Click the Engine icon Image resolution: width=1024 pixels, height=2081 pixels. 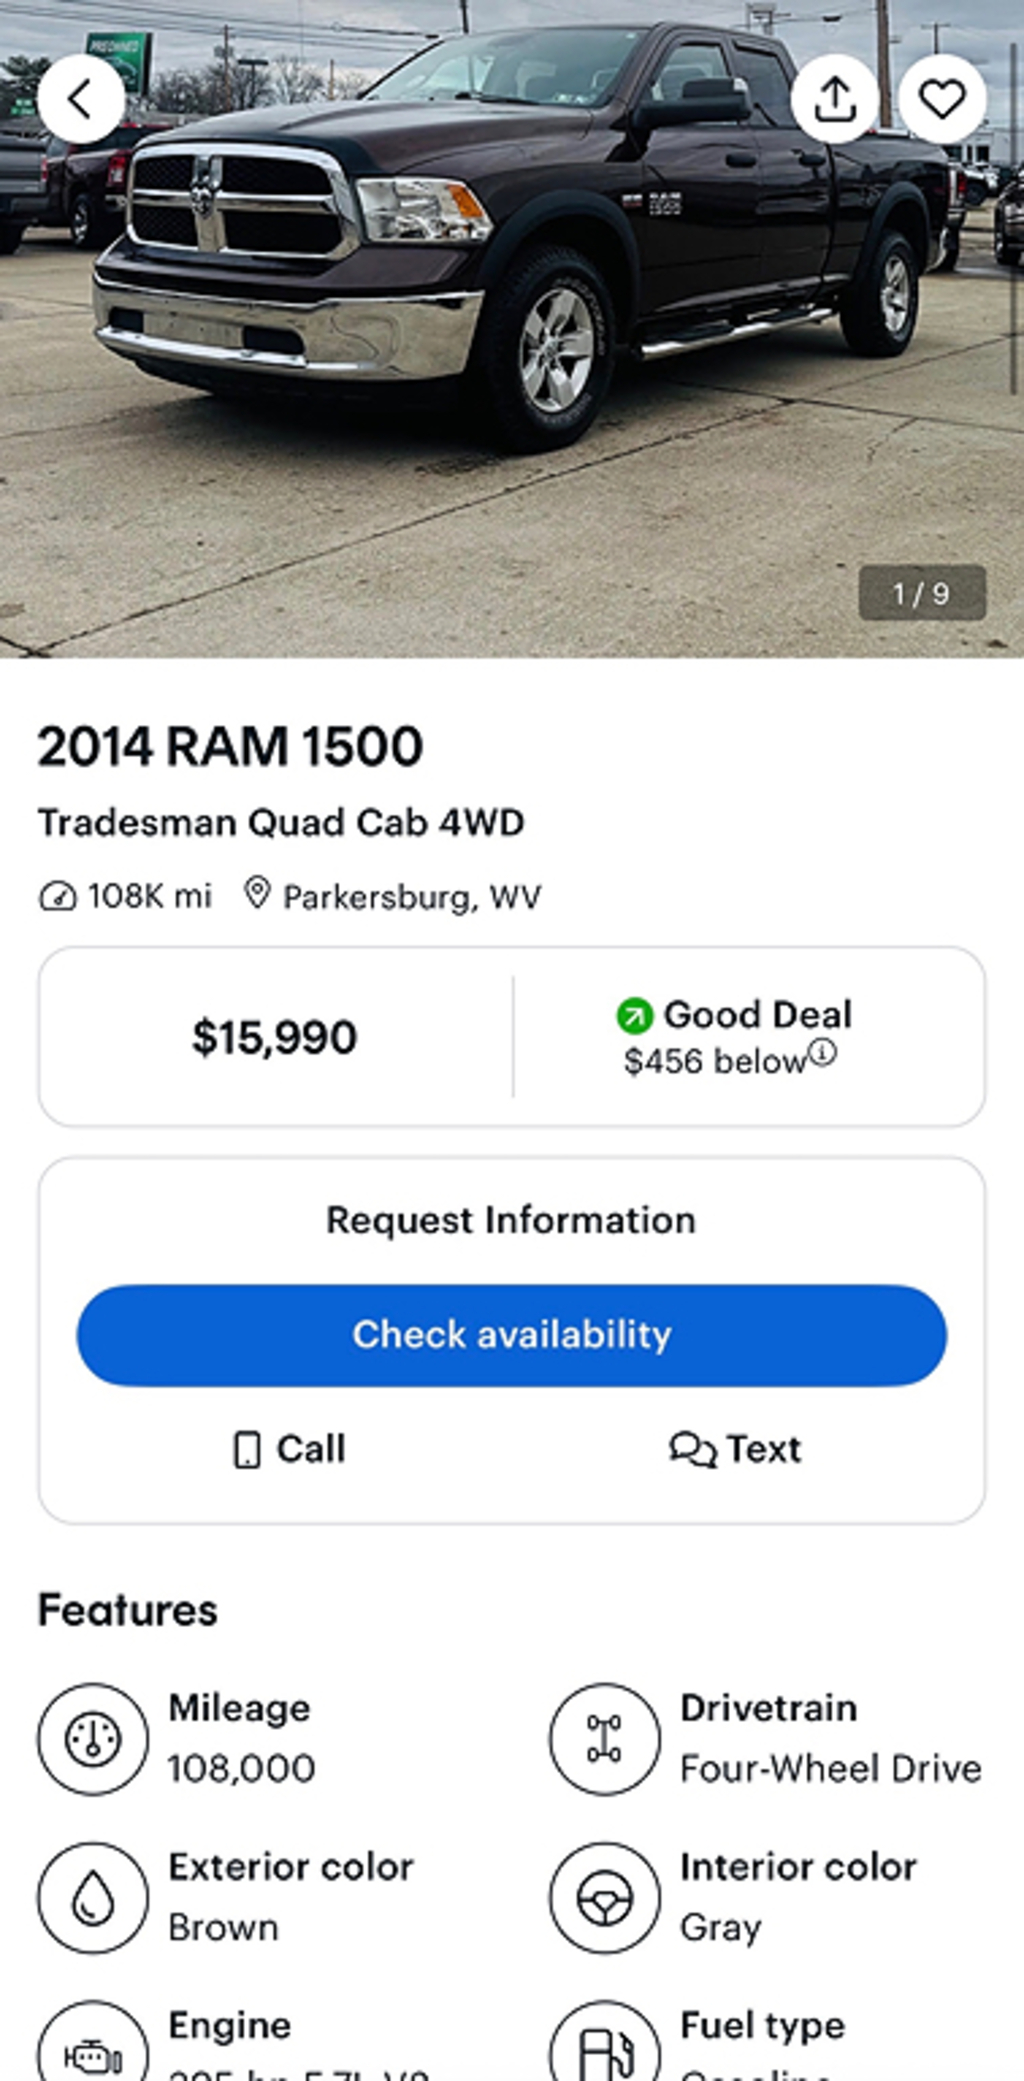point(93,2052)
